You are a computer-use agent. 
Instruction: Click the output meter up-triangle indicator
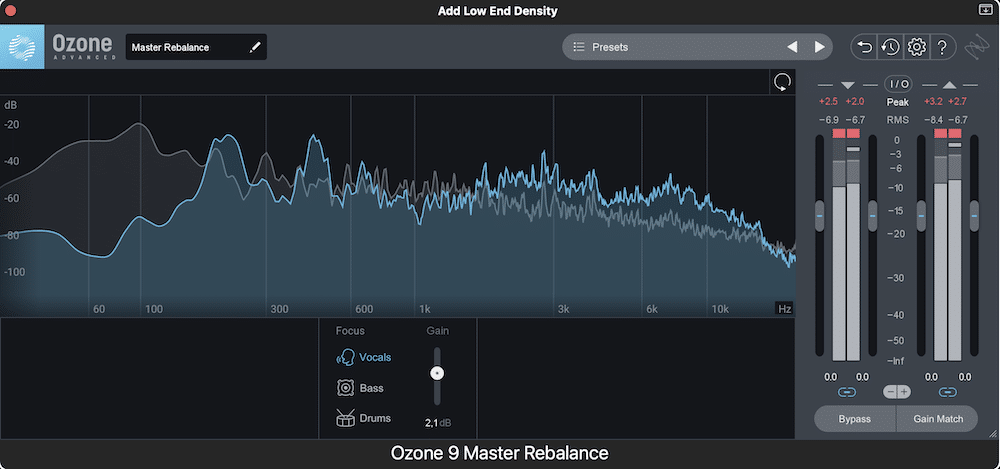pyautogui.click(x=949, y=85)
